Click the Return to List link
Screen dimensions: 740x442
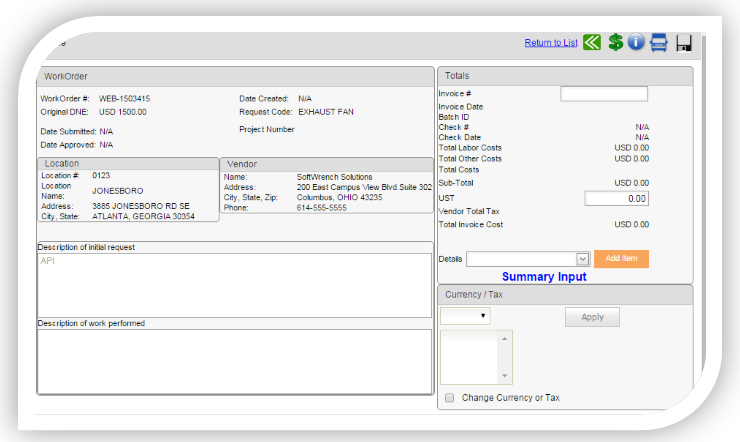[551, 43]
